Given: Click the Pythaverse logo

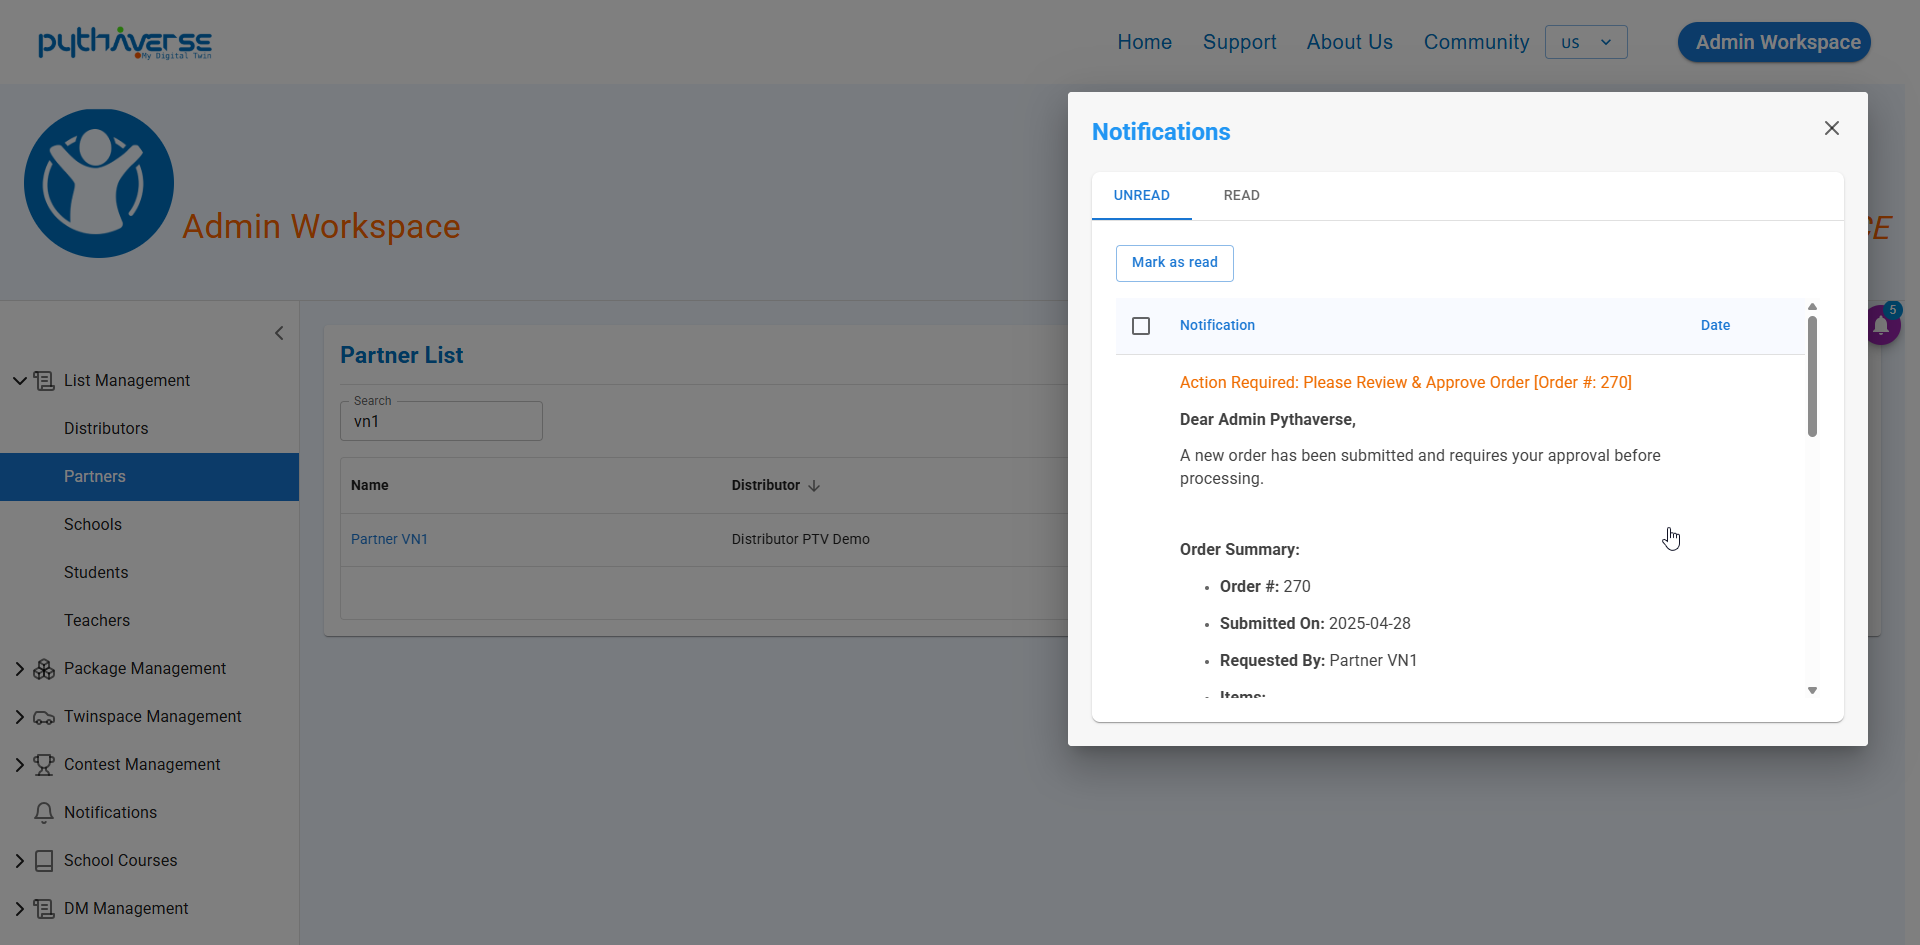Looking at the screenshot, I should (x=125, y=43).
